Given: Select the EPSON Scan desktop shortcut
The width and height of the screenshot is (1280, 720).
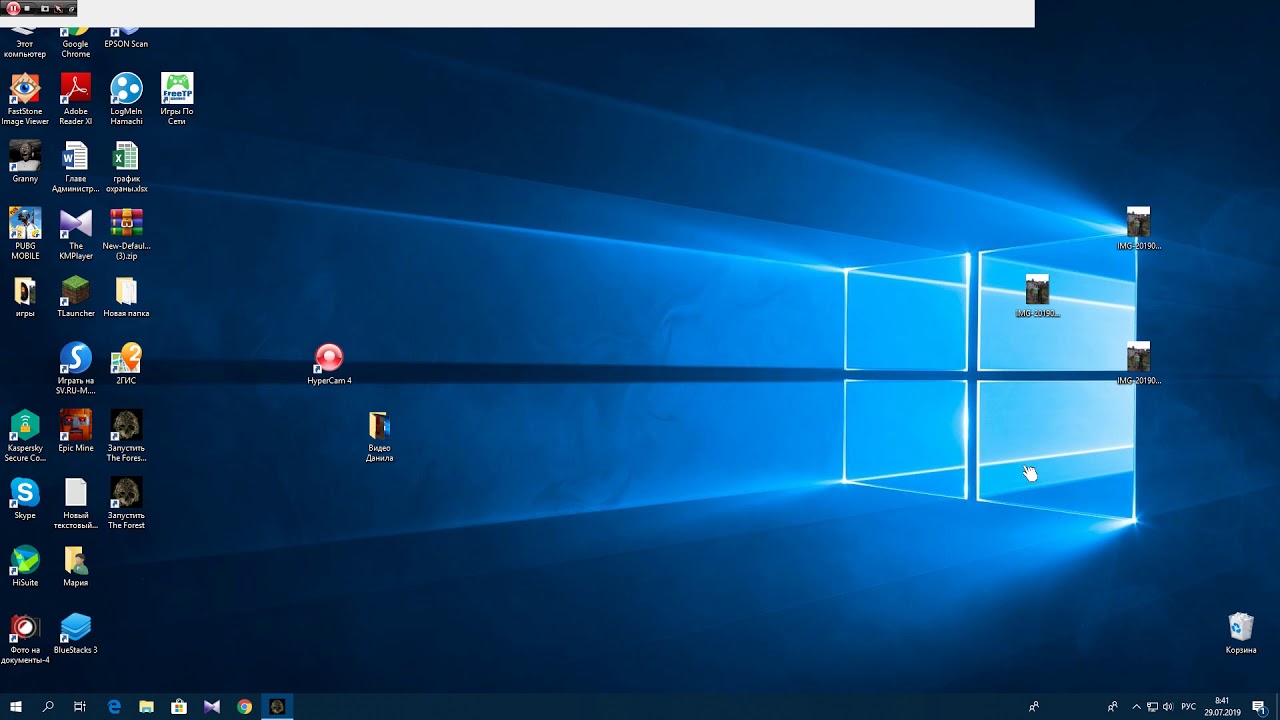Looking at the screenshot, I should pyautogui.click(x=126, y=40).
